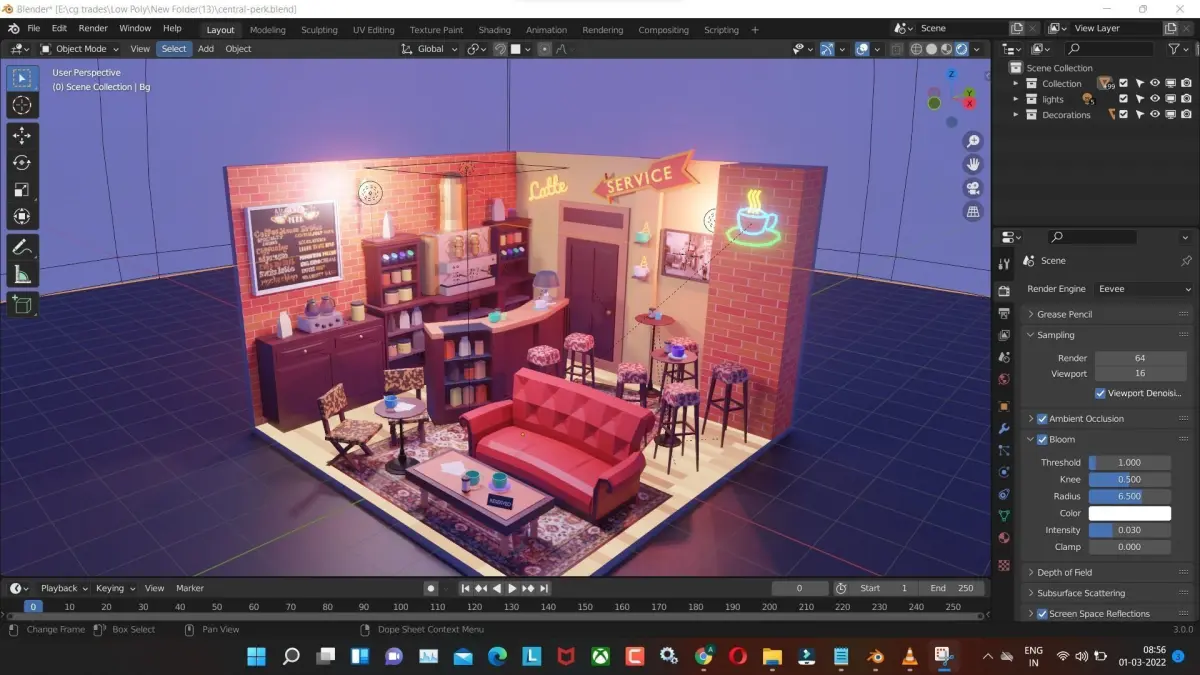Pick the Rotate tool
The height and width of the screenshot is (675, 1200).
[x=21, y=163]
